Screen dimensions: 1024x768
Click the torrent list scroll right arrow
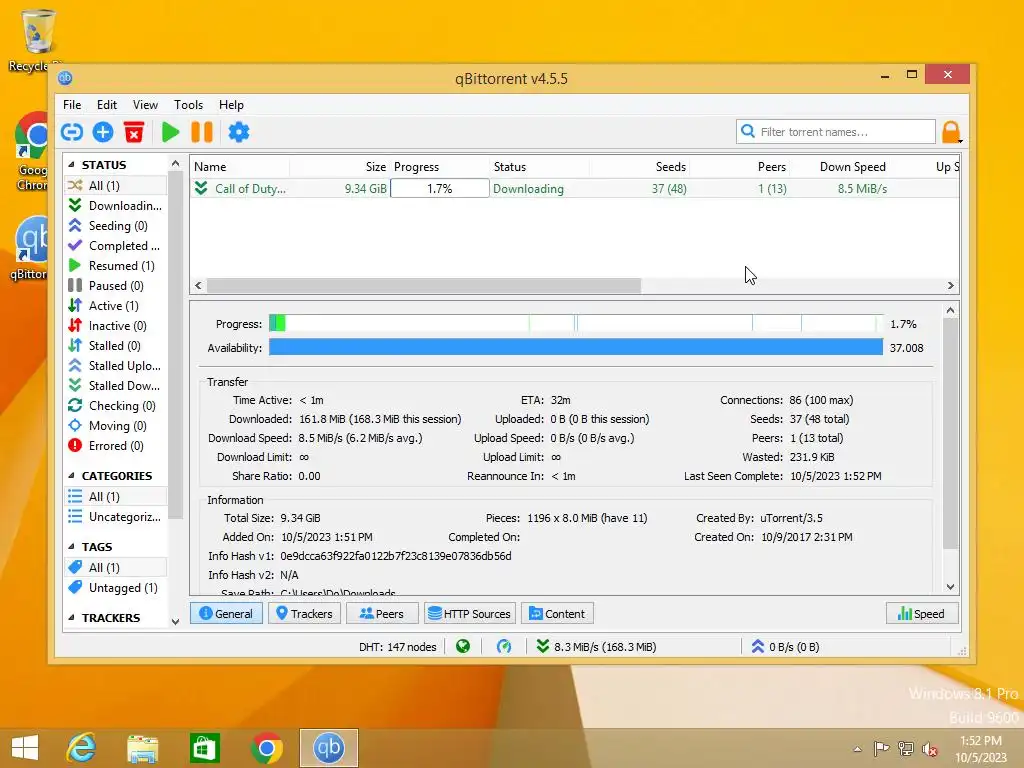point(950,285)
